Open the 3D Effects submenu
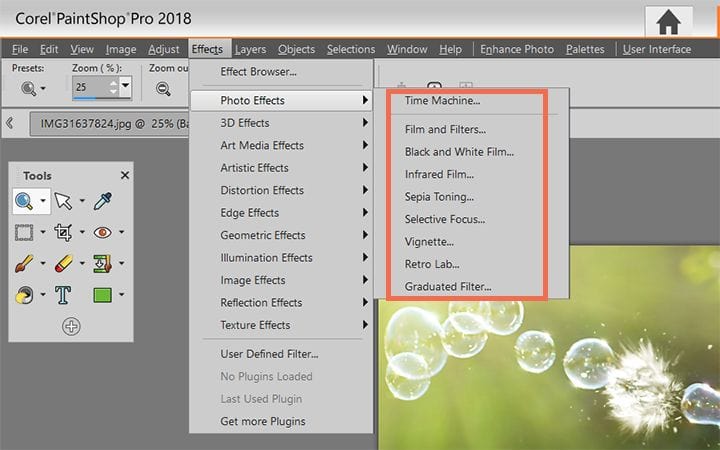Screen dimensions: 720x450 click(x=281, y=123)
